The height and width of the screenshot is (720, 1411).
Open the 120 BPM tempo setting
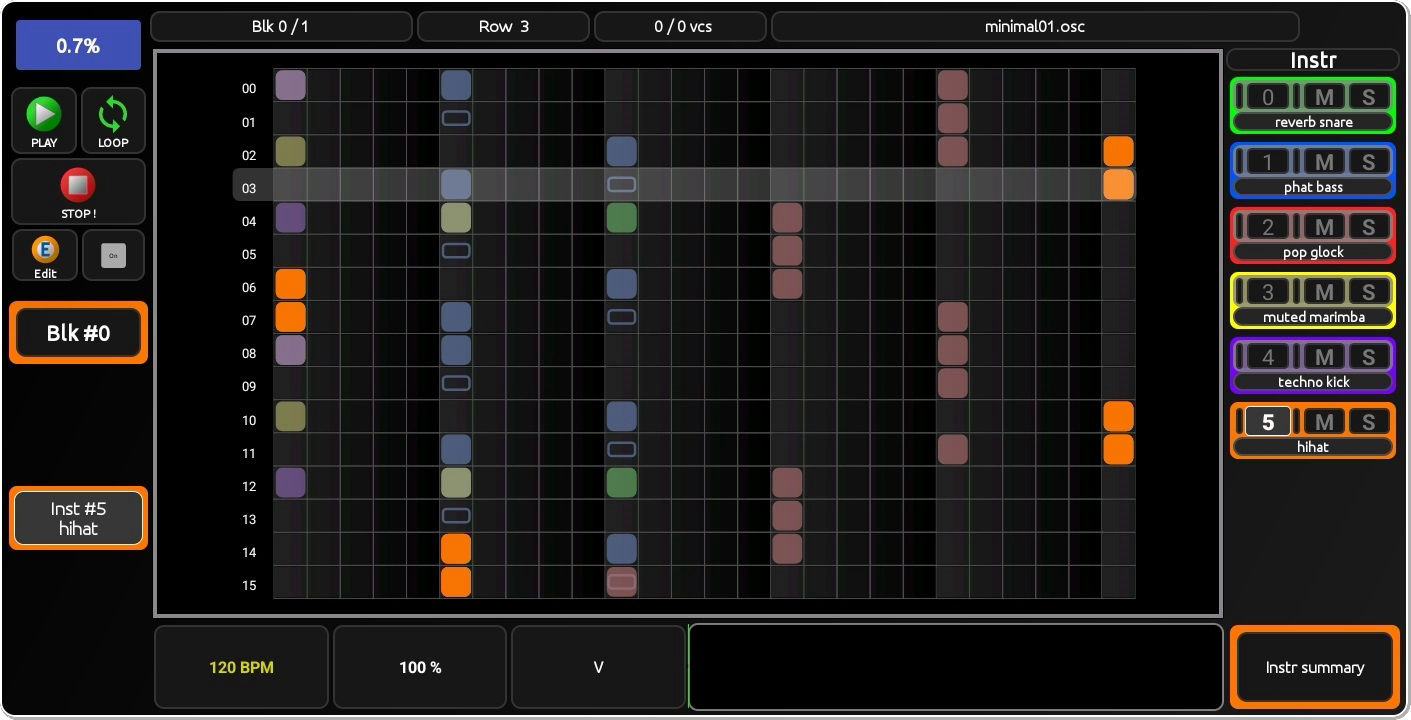(x=241, y=667)
